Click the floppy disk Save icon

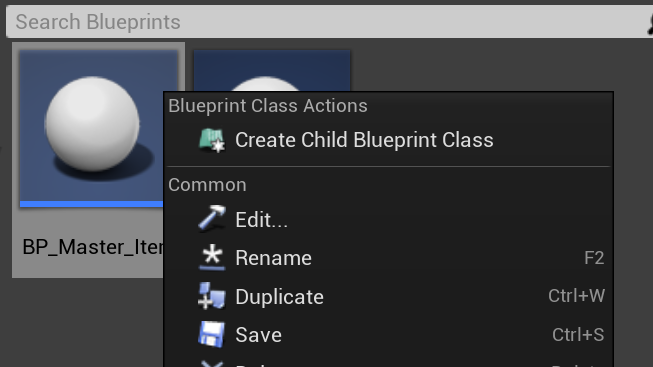(x=212, y=334)
